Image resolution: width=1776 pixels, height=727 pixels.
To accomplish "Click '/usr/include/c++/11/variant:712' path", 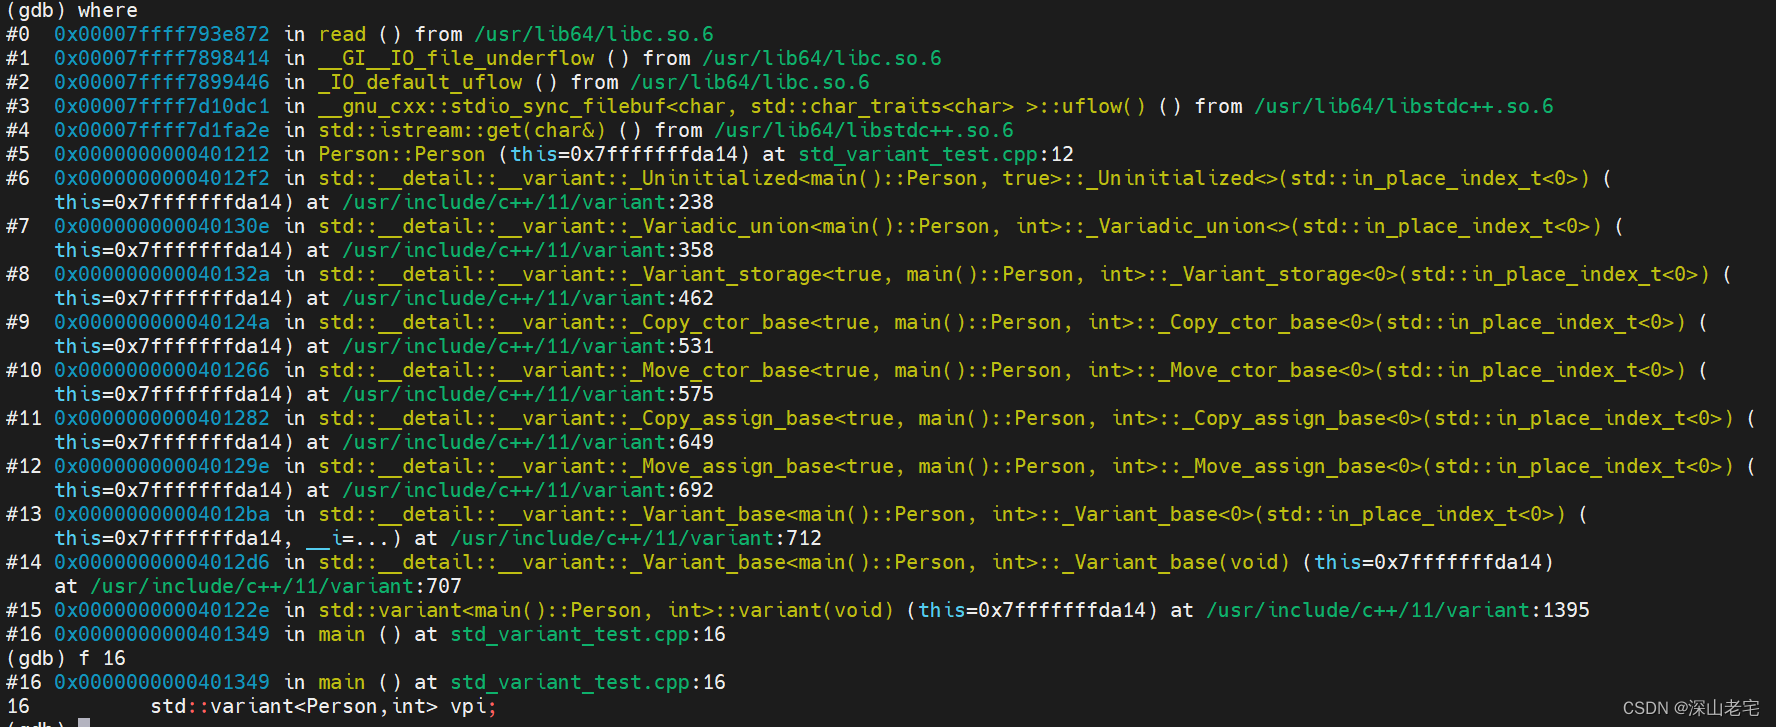I will 636,538.
